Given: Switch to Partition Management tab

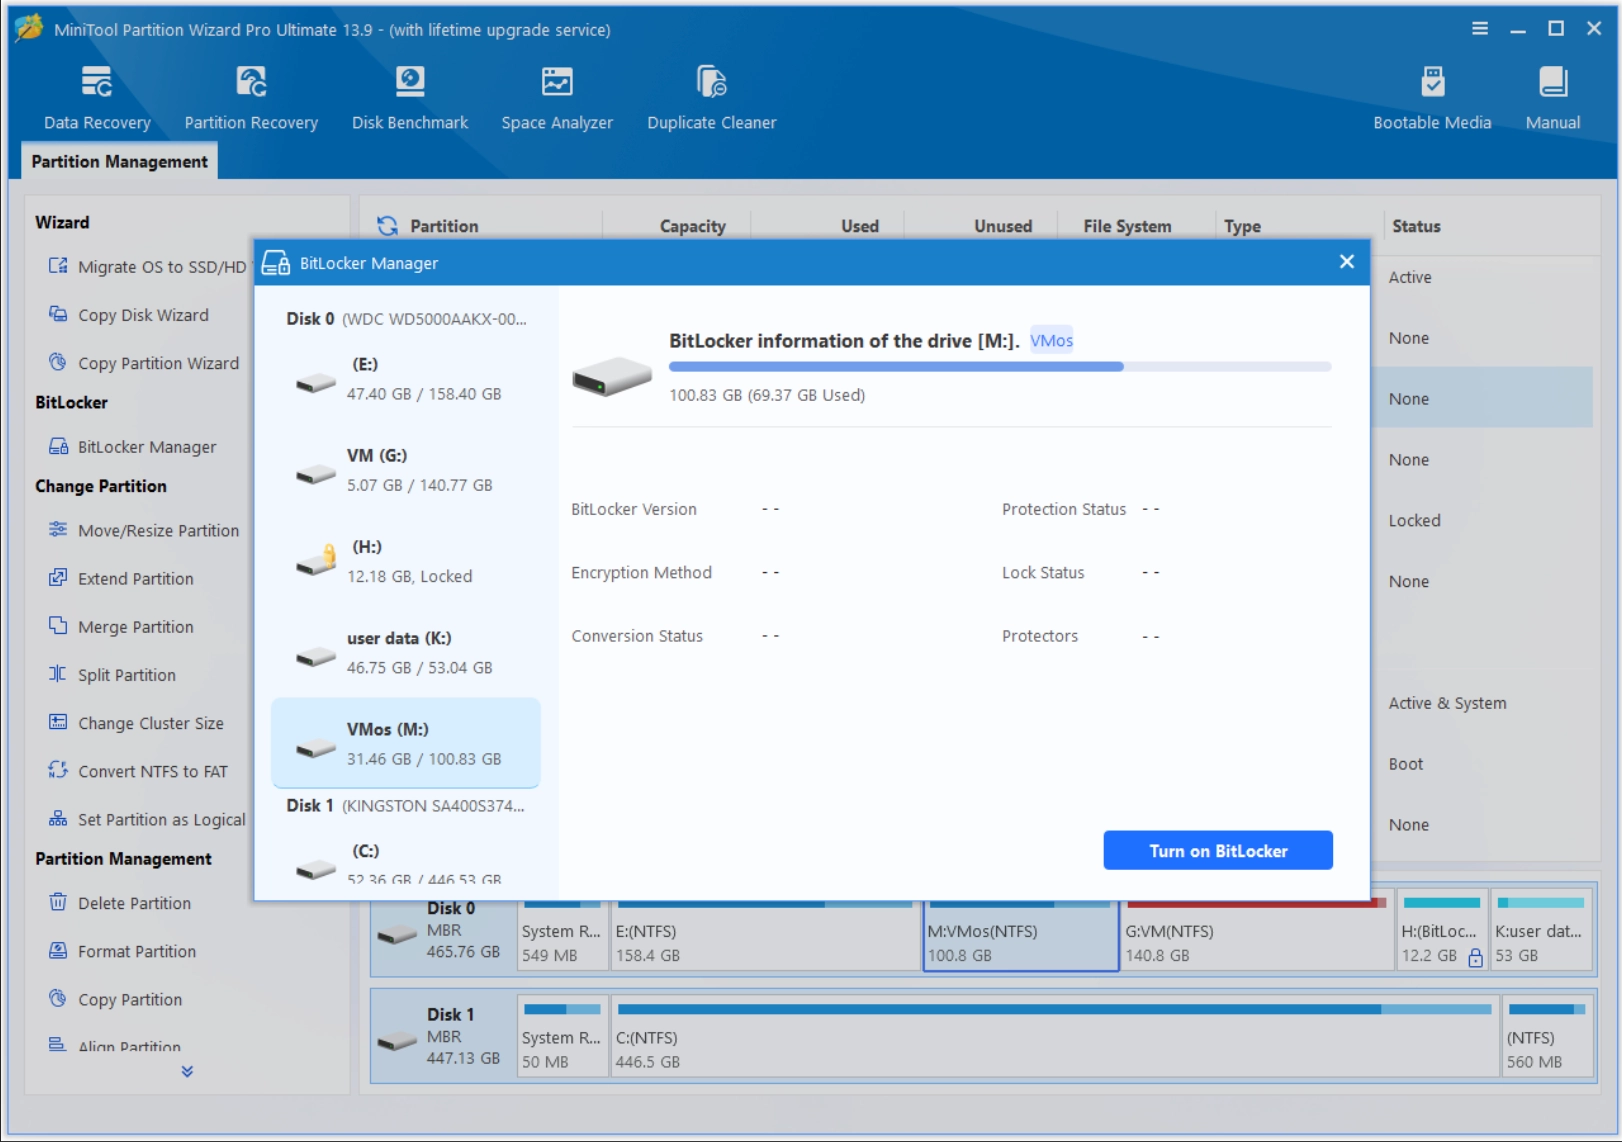Looking at the screenshot, I should tap(119, 161).
